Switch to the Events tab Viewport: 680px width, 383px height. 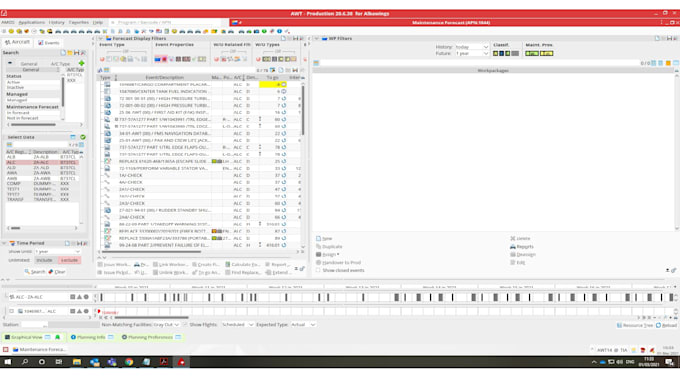[x=49, y=43]
